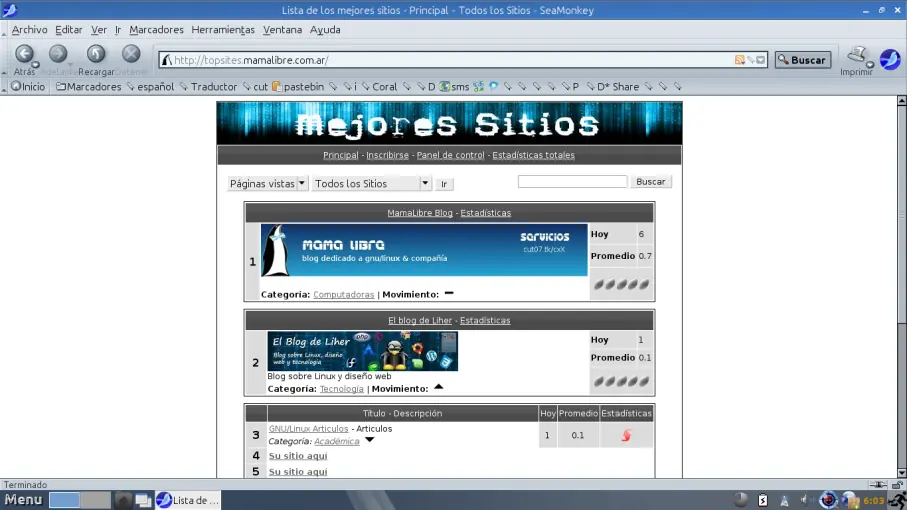Open the Académica category link
The width and height of the screenshot is (907, 510).
pos(337,441)
